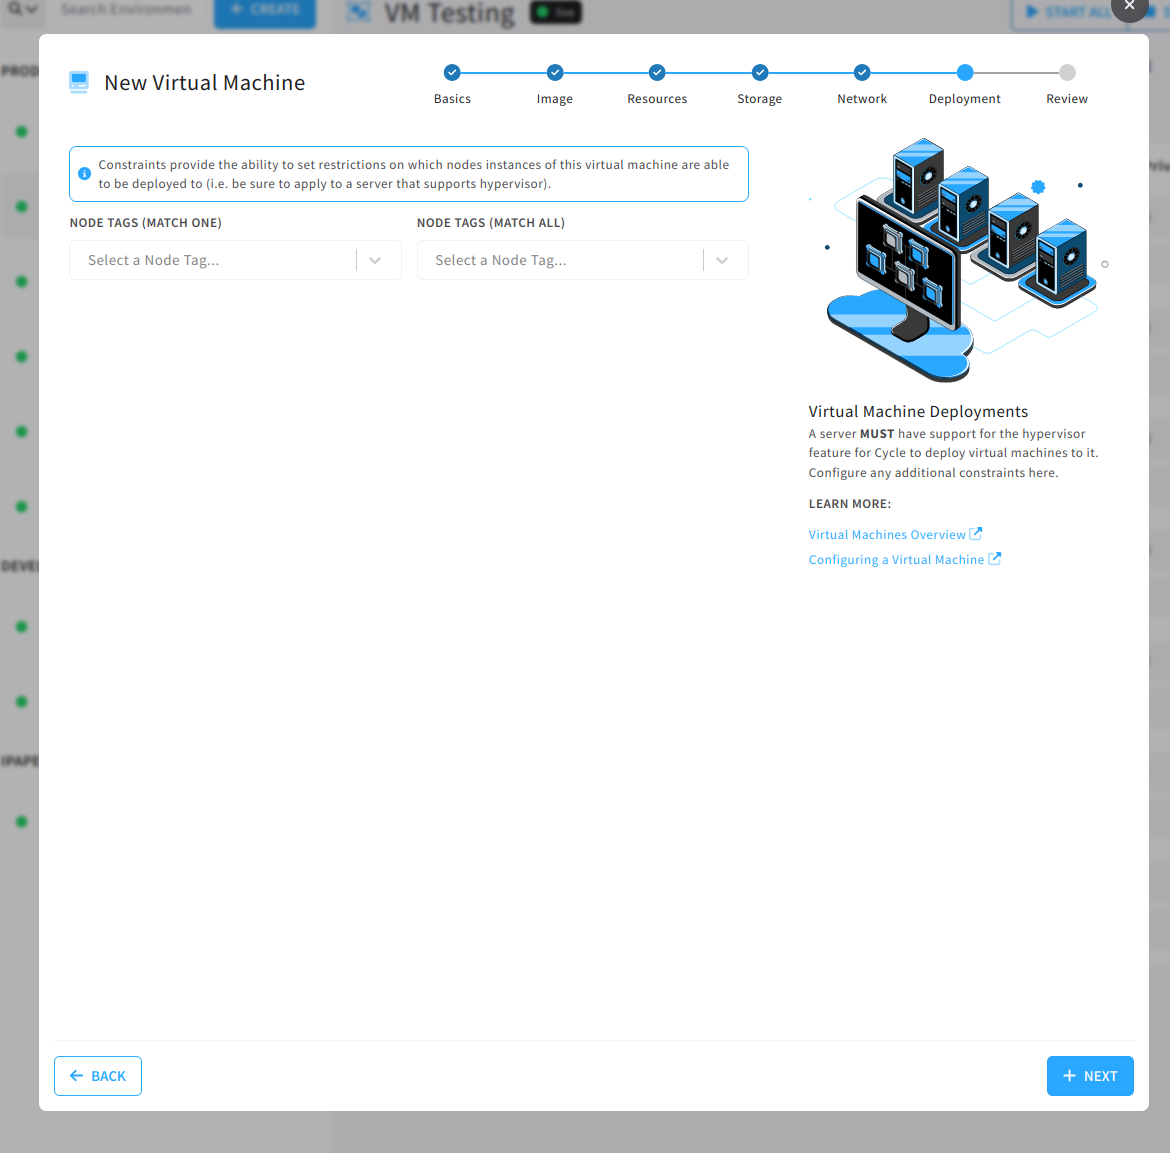Click the Search Environments input field
The image size is (1170, 1153).
[125, 8]
